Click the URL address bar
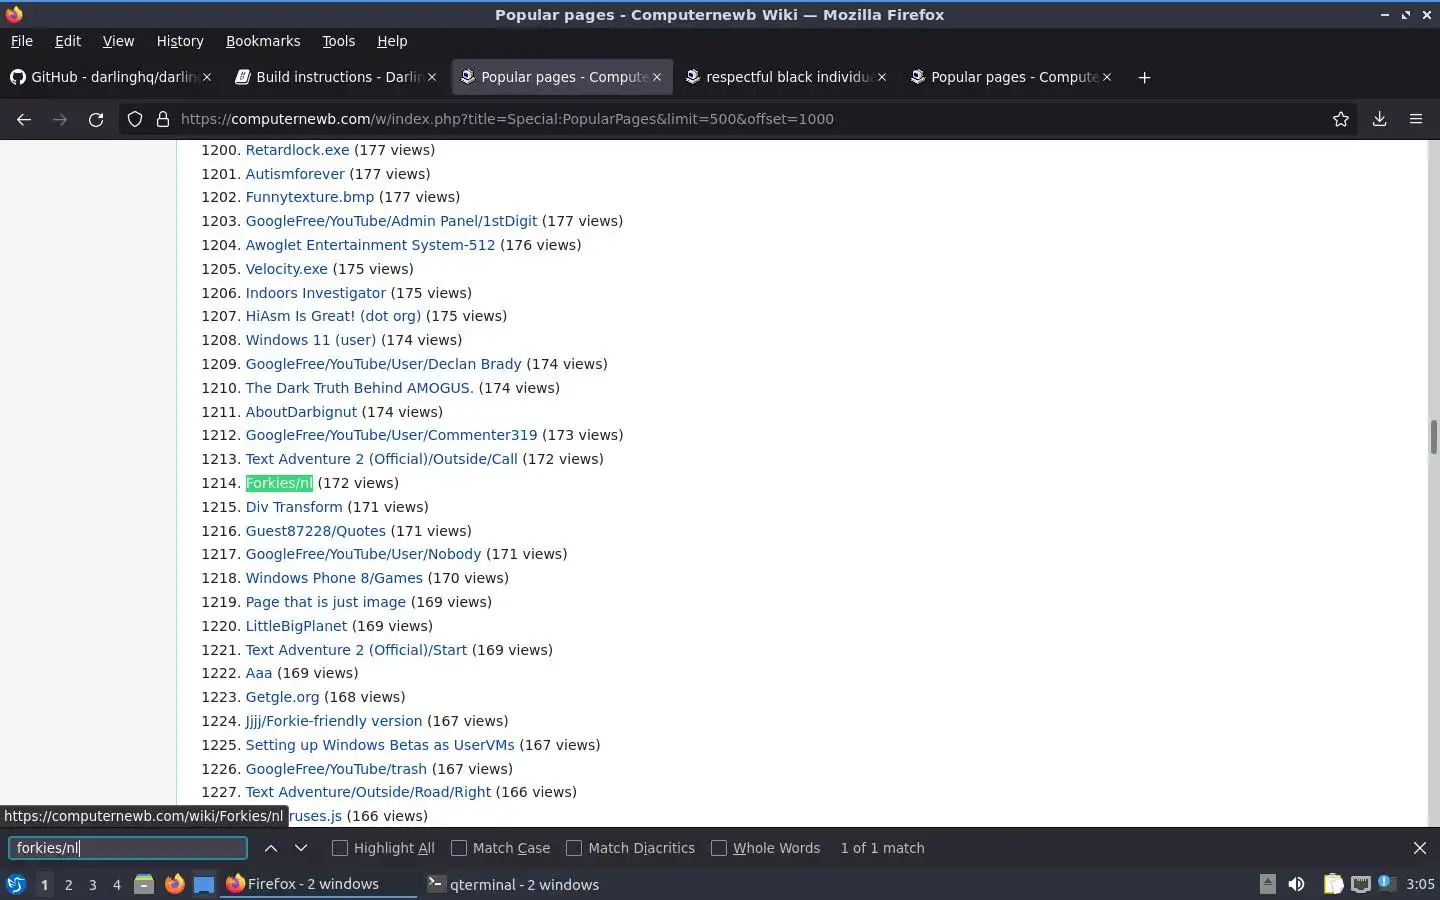 [x=740, y=119]
